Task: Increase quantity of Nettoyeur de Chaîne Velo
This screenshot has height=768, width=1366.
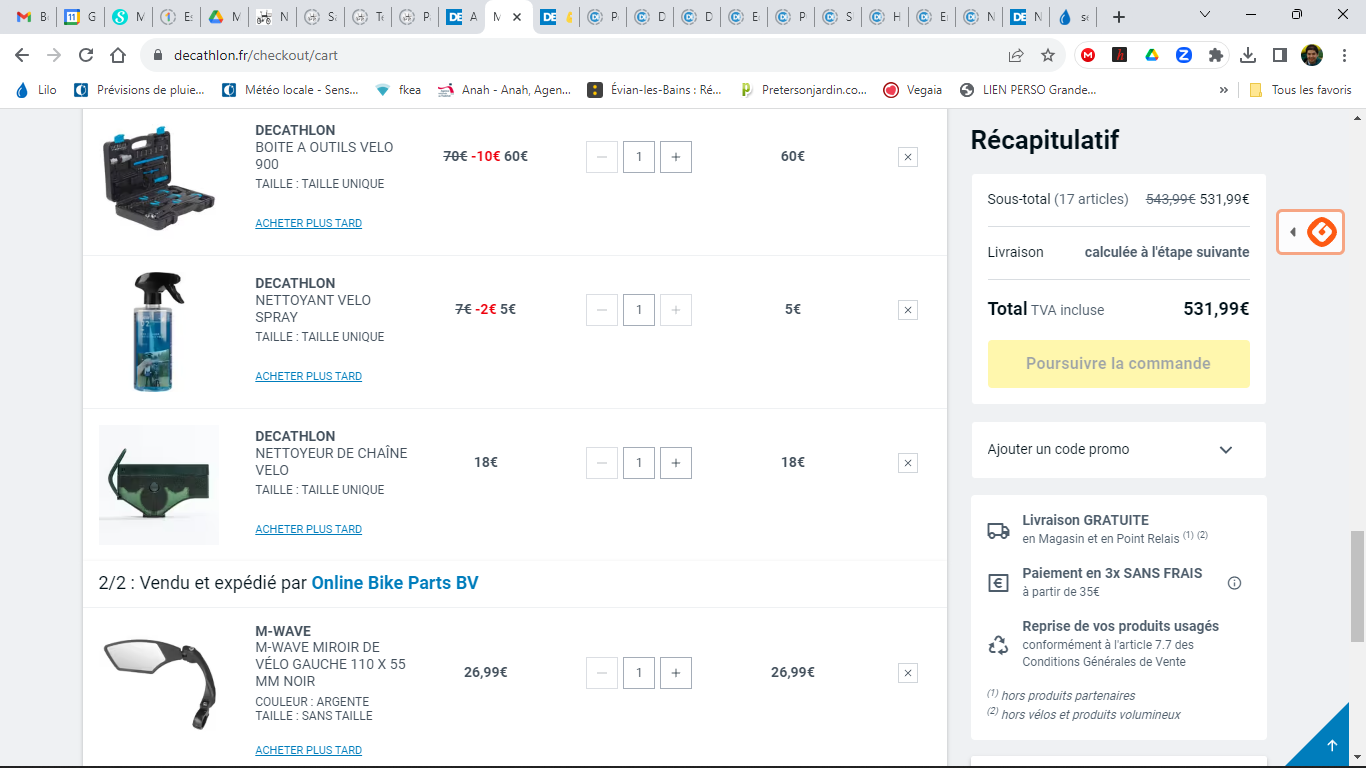Action: tap(676, 463)
